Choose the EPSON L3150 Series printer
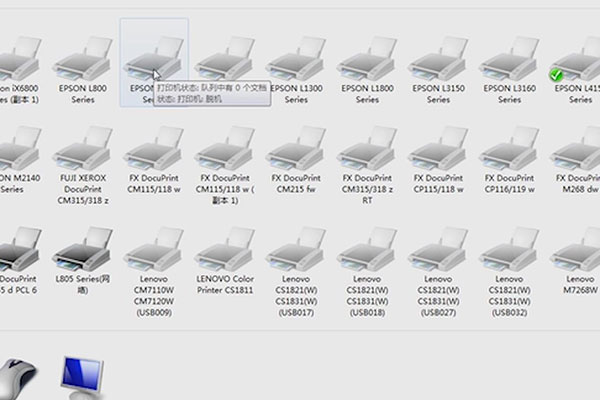Screen dimensions: 600x400 pos(438,60)
